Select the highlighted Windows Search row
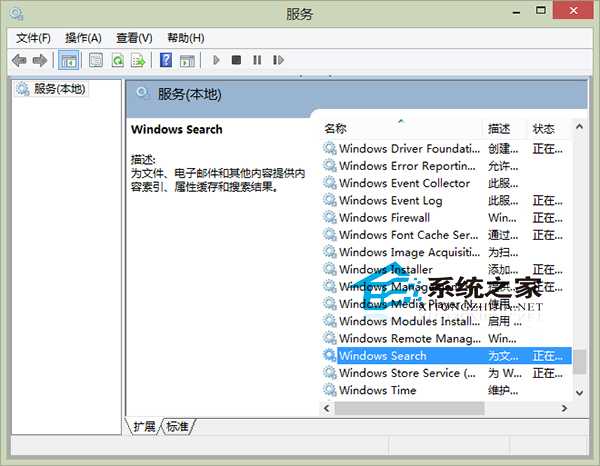Image resolution: width=600 pixels, height=466 pixels. click(x=445, y=355)
